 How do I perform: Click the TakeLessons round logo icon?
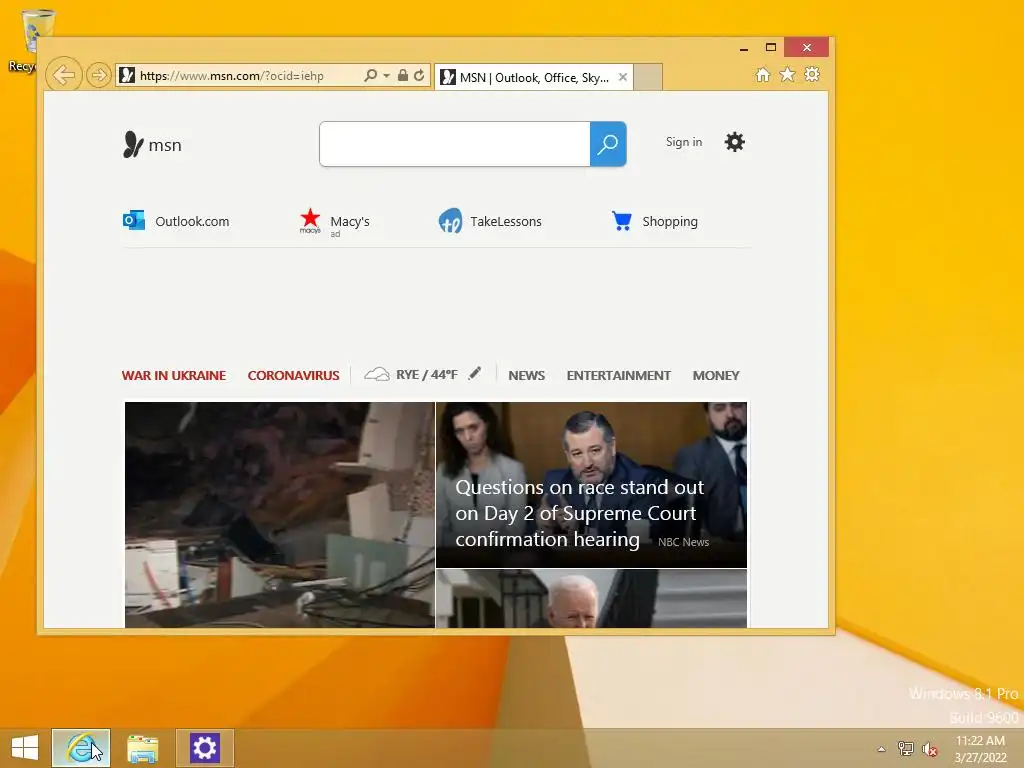[x=450, y=221]
